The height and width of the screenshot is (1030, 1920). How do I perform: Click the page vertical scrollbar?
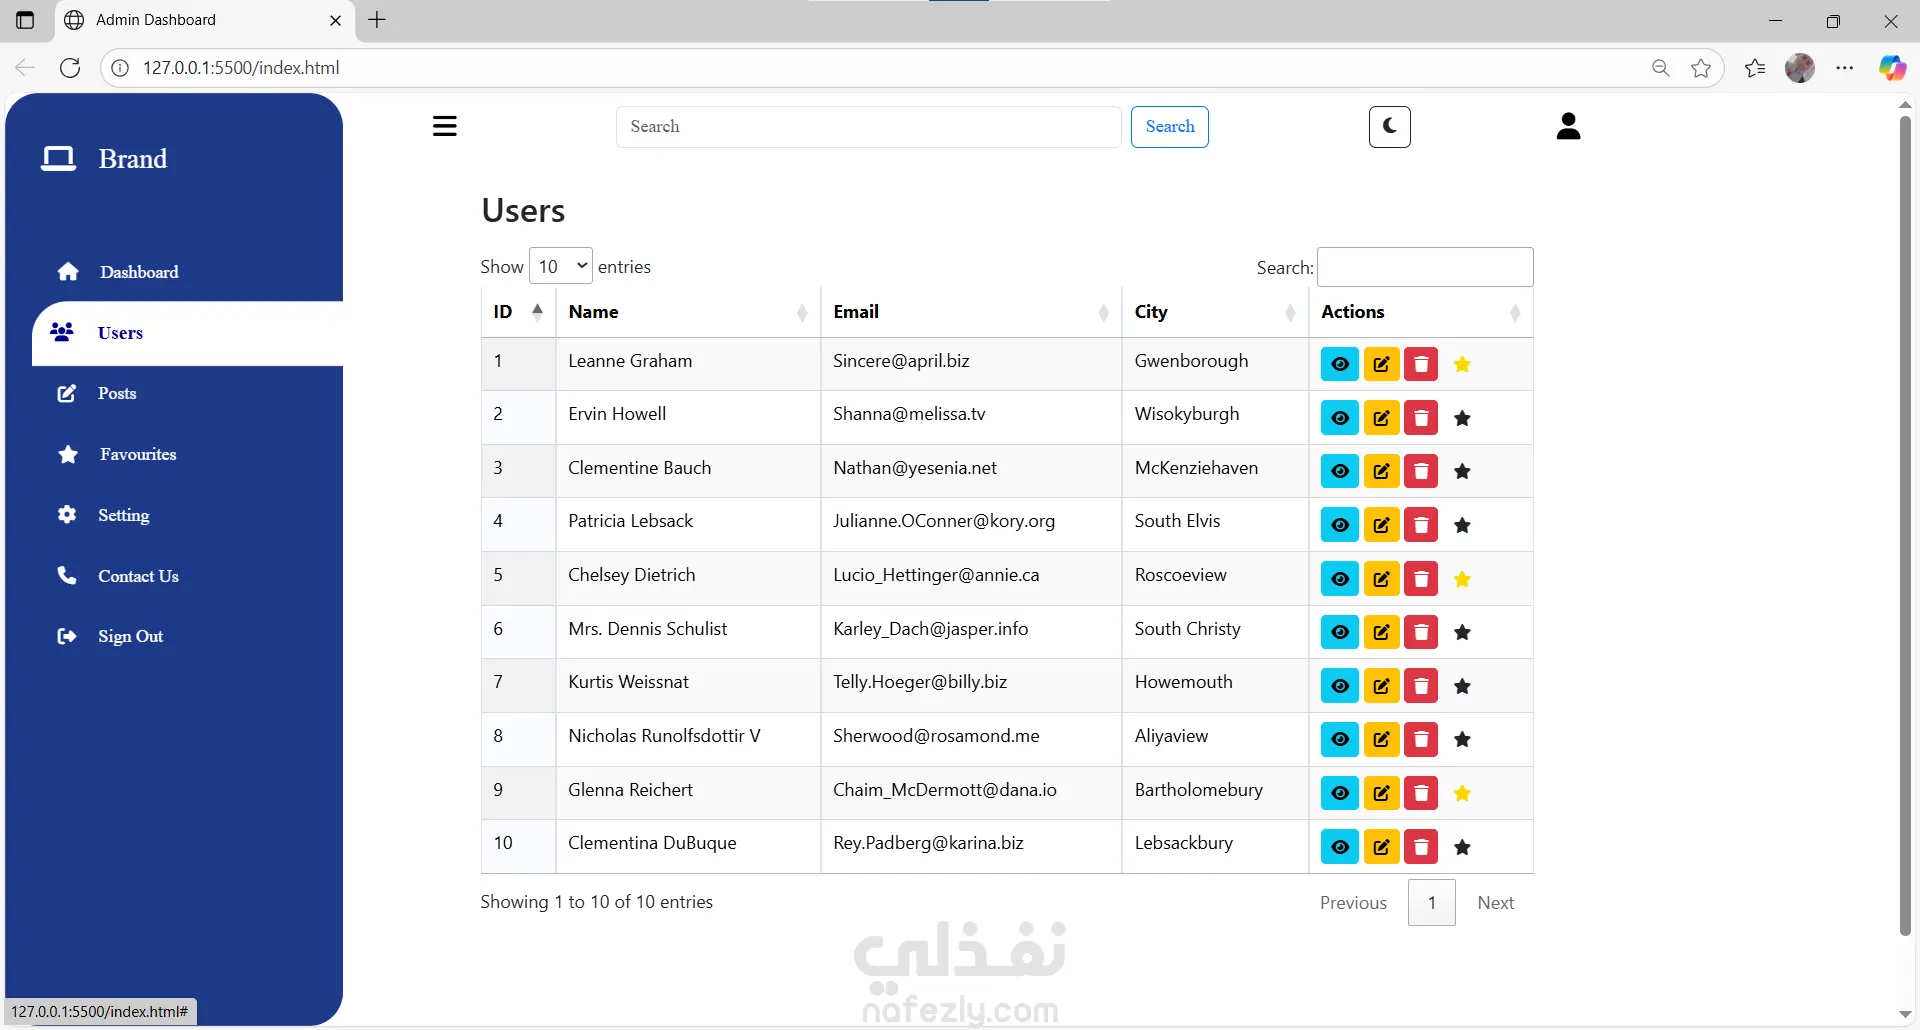point(1905,520)
